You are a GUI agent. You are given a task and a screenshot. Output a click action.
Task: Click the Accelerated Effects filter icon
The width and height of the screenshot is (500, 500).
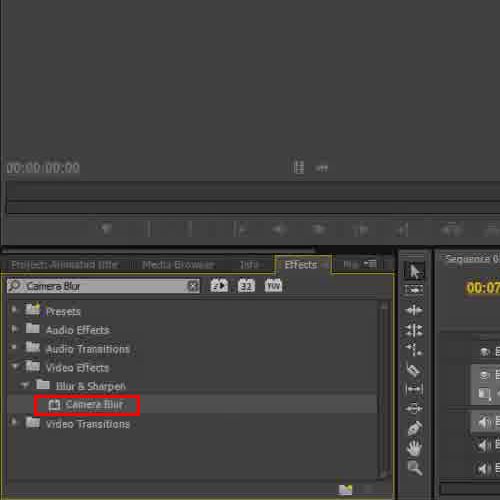(x=219, y=286)
